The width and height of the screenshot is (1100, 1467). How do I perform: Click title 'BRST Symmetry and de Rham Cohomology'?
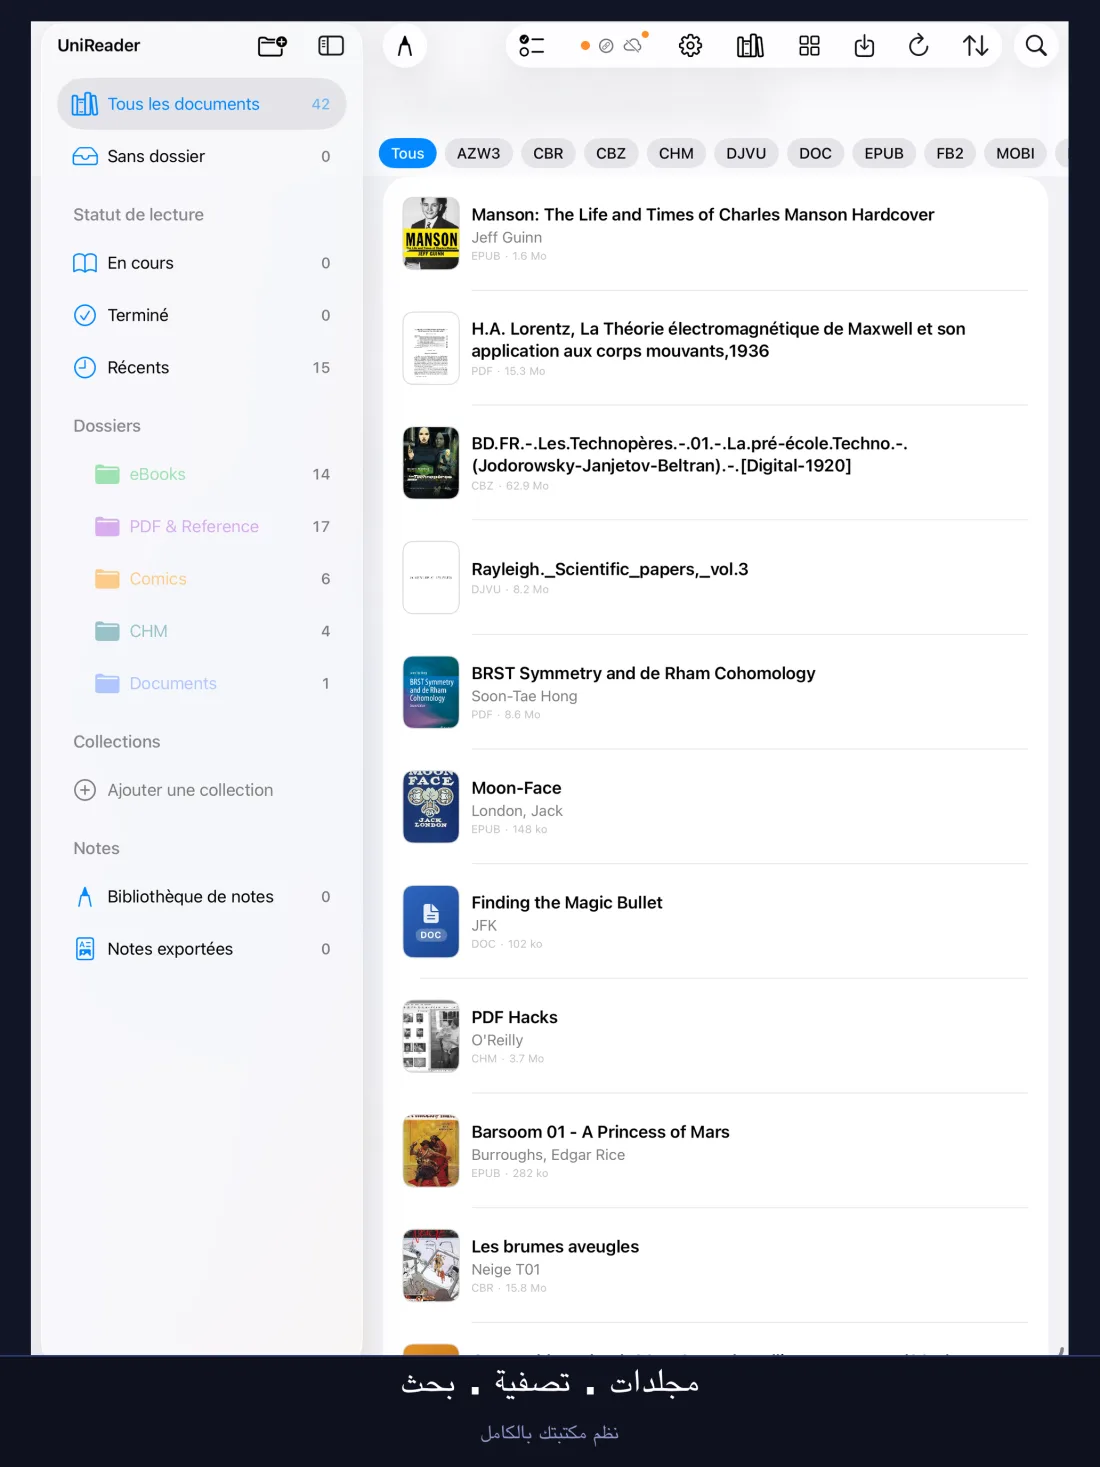click(643, 674)
